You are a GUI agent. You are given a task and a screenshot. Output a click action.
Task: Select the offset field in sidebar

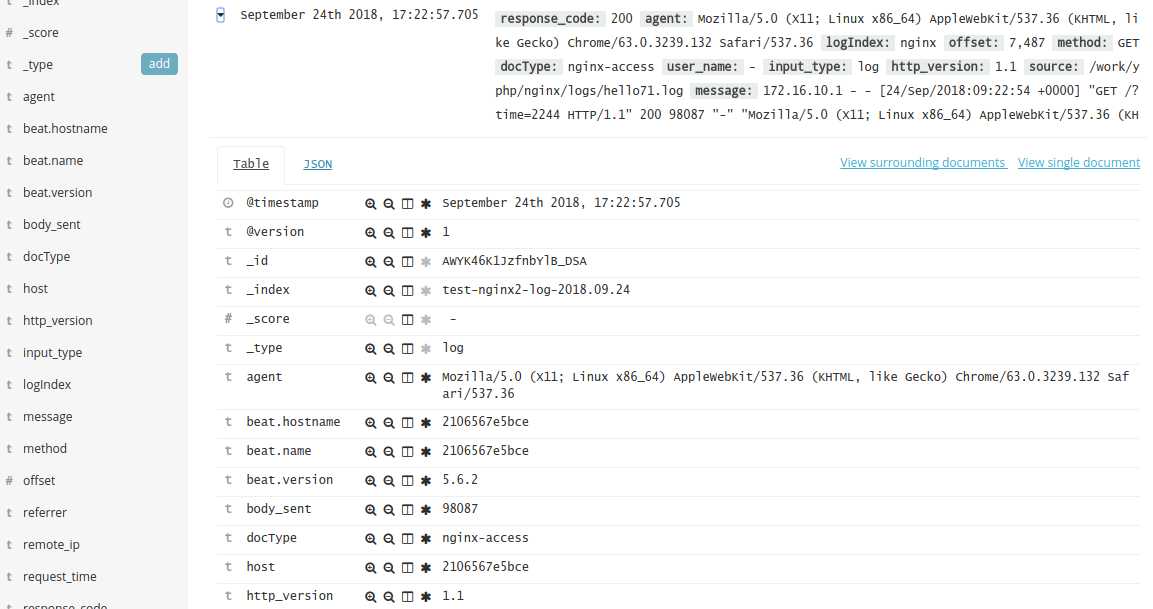39,480
